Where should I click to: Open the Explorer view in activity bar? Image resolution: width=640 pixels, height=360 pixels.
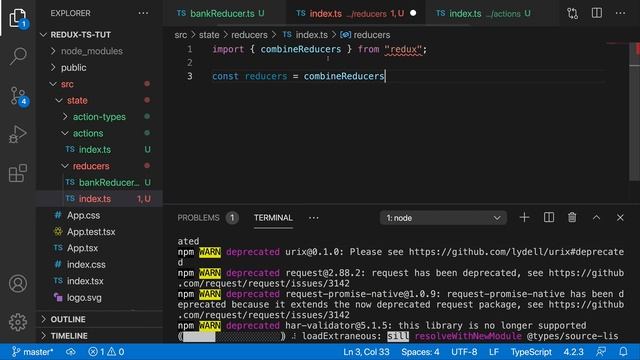coord(18,18)
